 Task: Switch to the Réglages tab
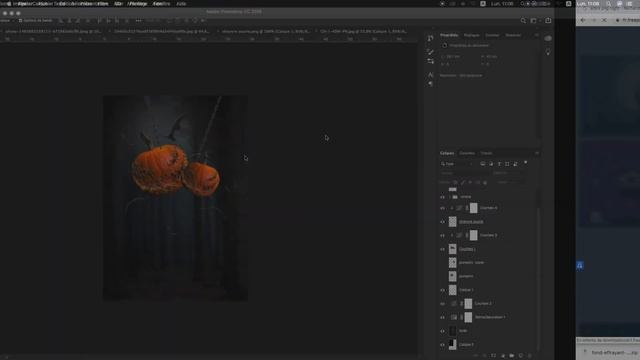pyautogui.click(x=471, y=35)
